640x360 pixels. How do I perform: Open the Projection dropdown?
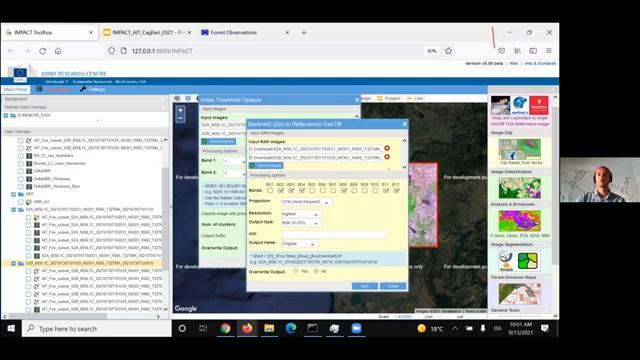[307, 202]
